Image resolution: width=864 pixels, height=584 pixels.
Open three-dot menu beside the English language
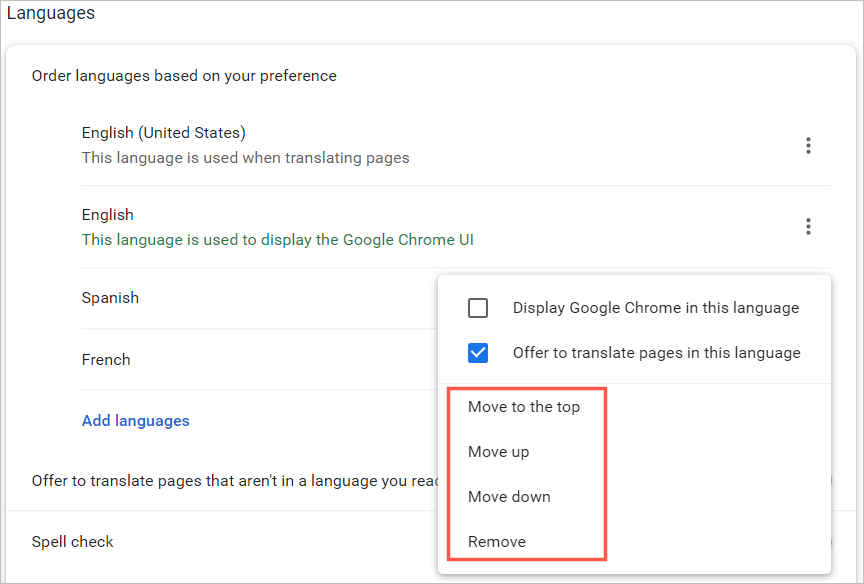coord(808,227)
